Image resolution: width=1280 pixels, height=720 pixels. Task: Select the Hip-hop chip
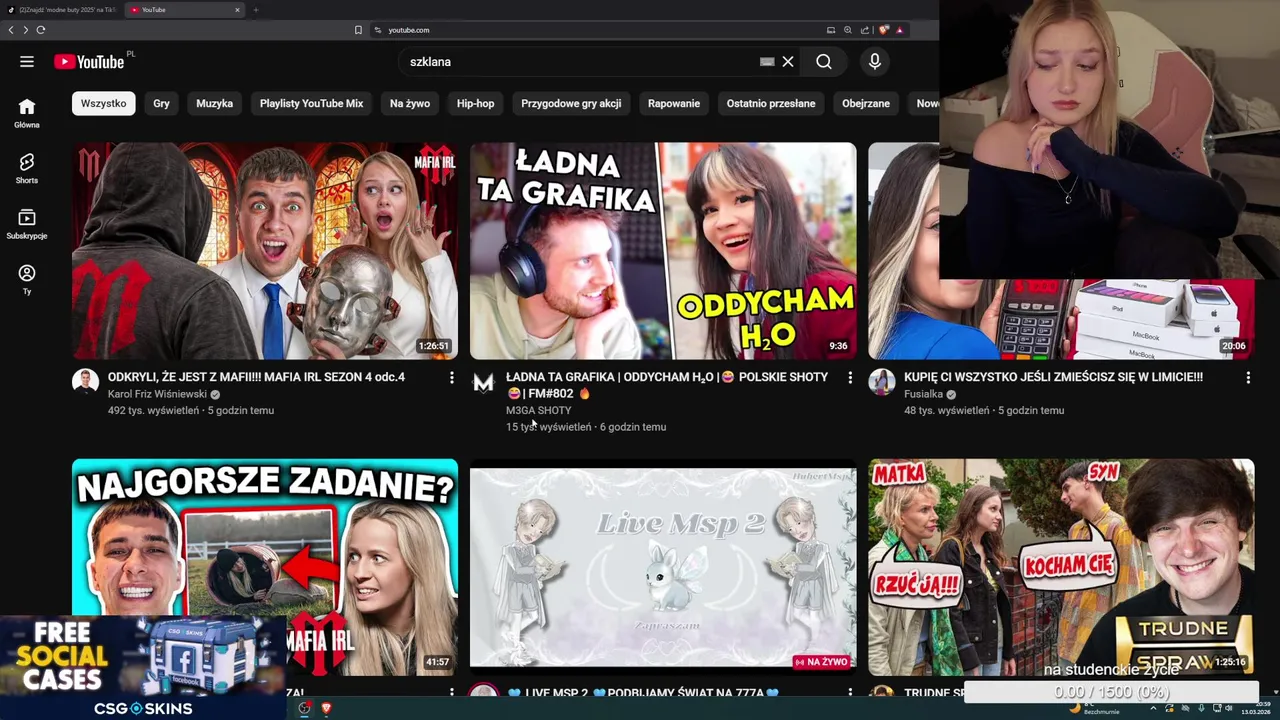pos(475,103)
